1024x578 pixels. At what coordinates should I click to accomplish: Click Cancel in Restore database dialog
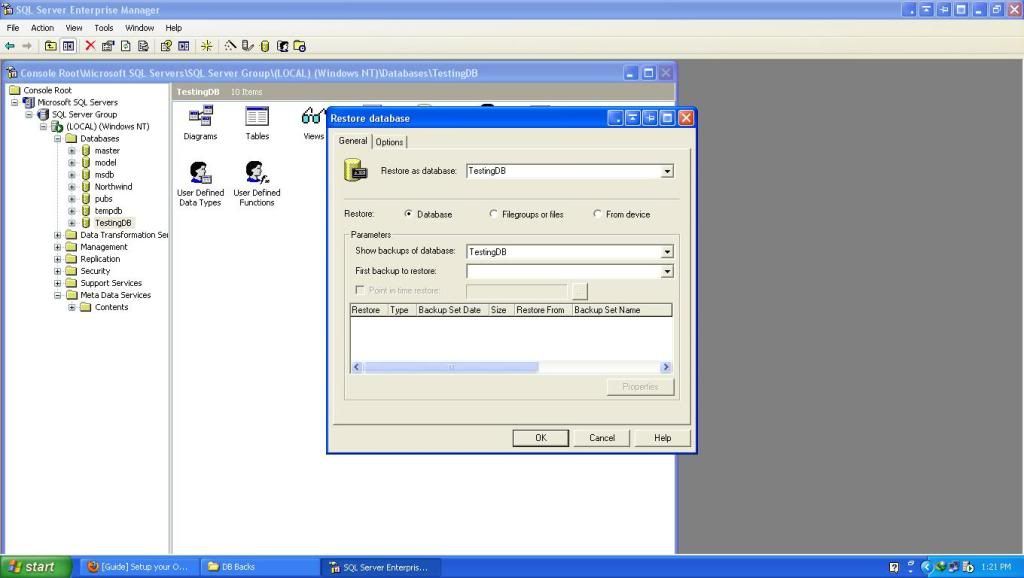tap(602, 438)
